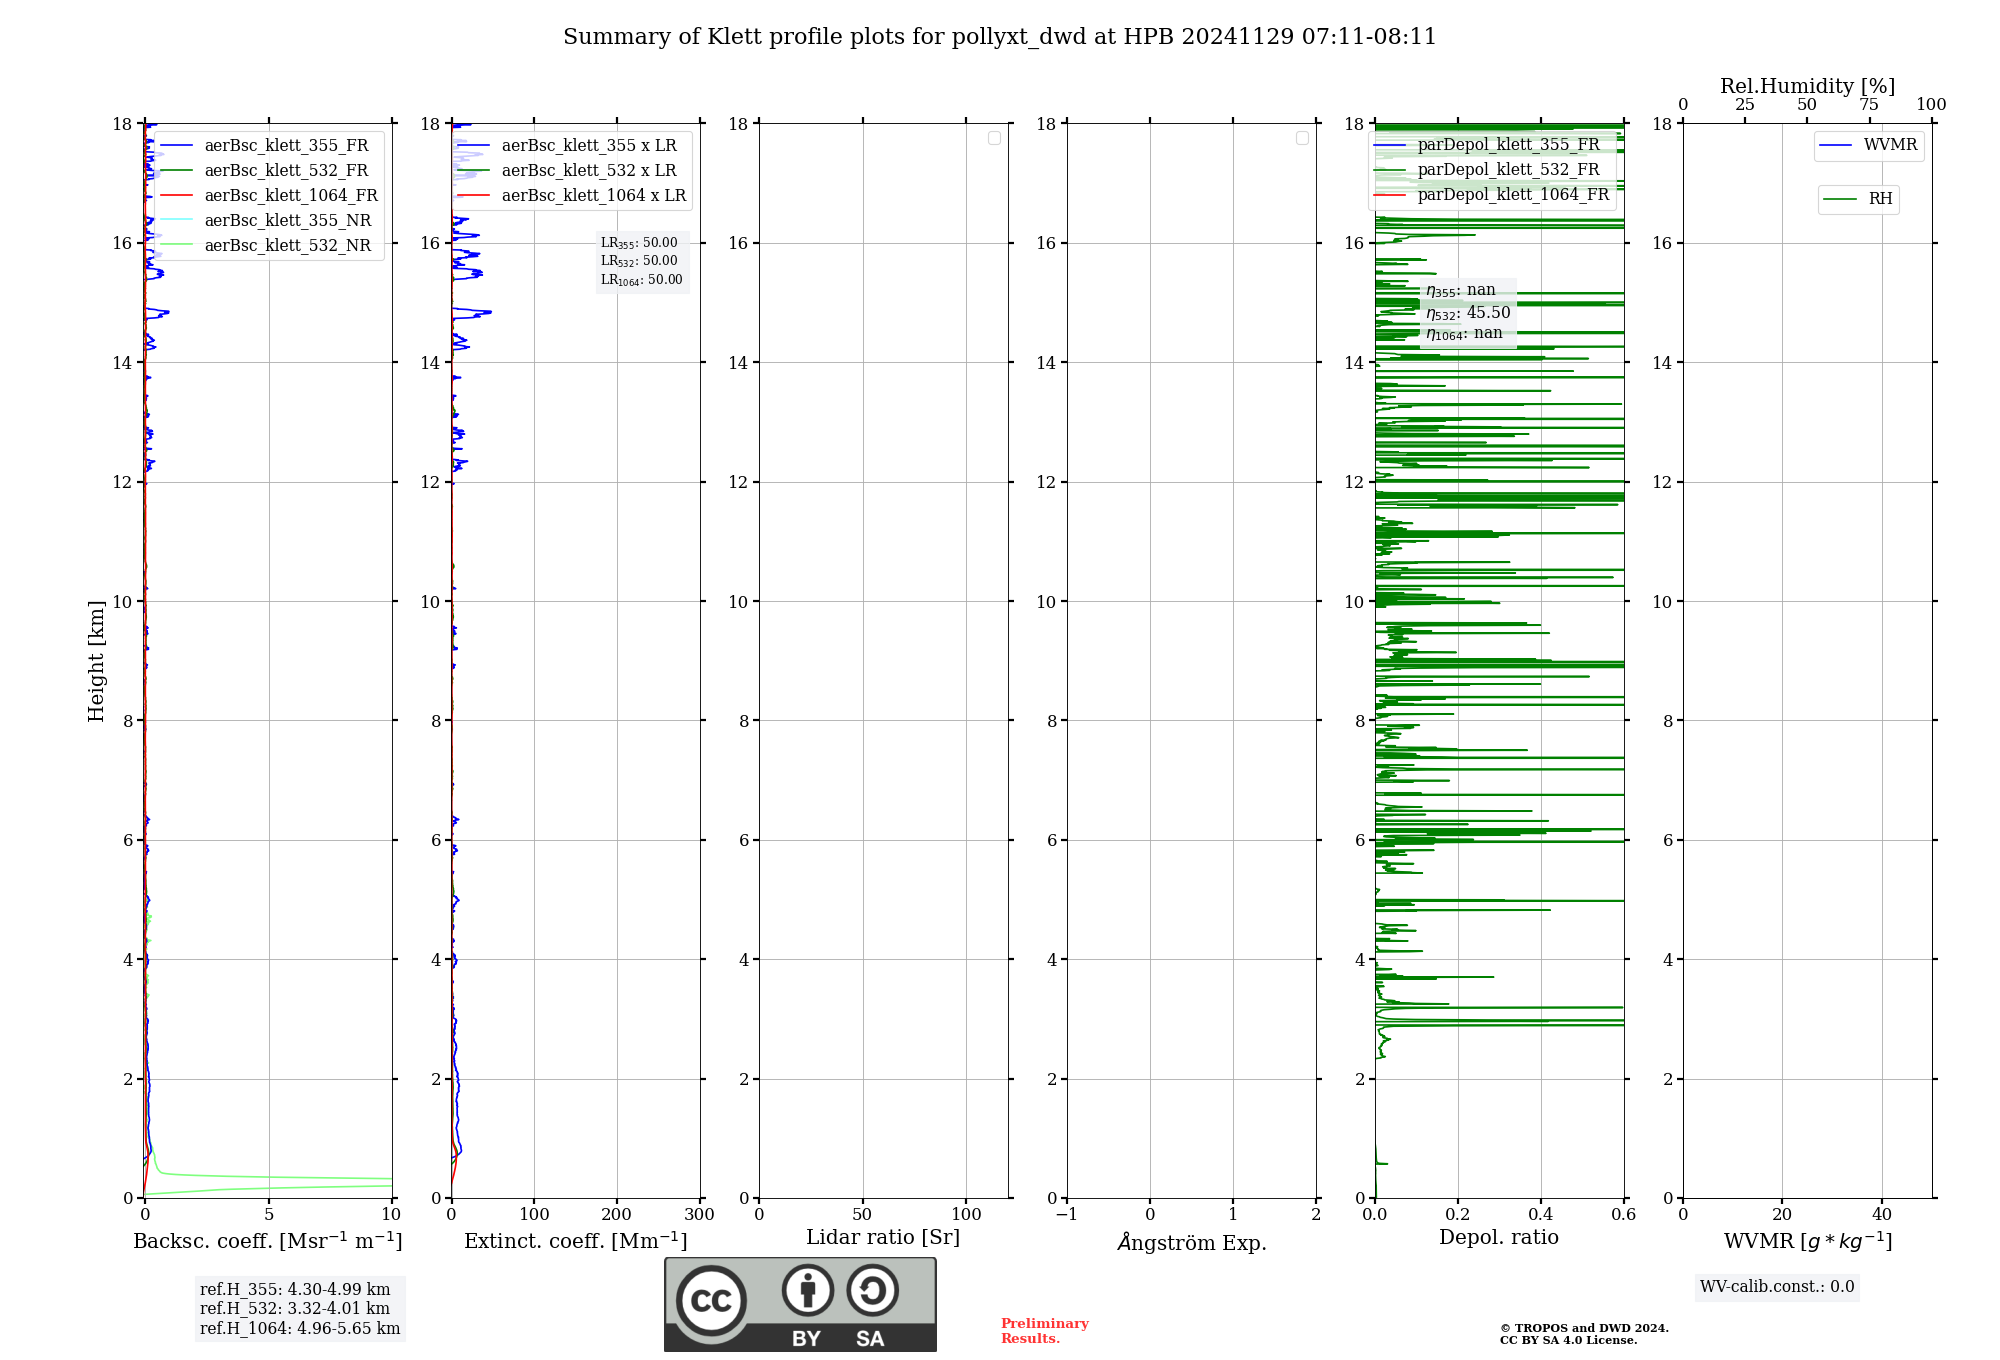Click the LR532: 50.00 annotation
Image resolution: width=2000 pixels, height=1360 pixels.
point(639,261)
